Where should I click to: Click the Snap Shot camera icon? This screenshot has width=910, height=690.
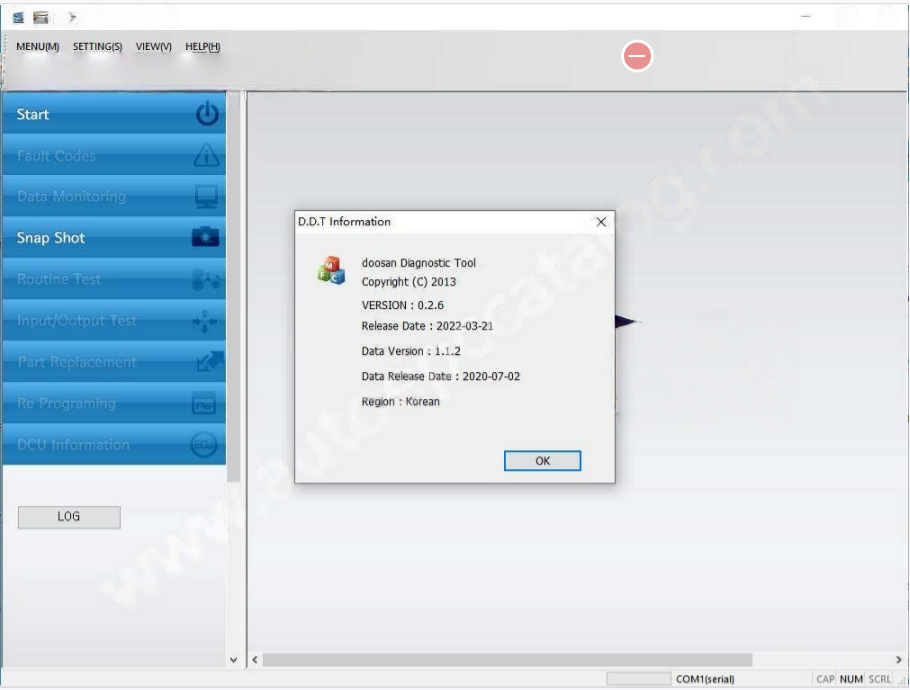[x=206, y=238]
